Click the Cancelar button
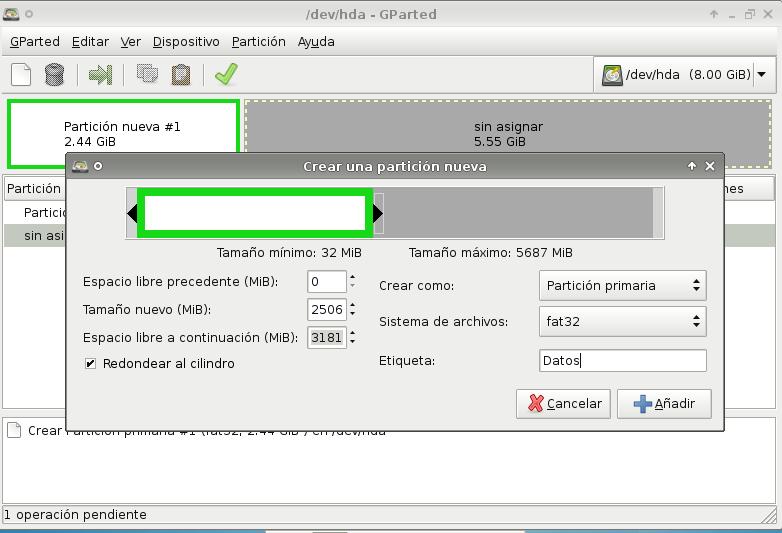 pos(564,404)
